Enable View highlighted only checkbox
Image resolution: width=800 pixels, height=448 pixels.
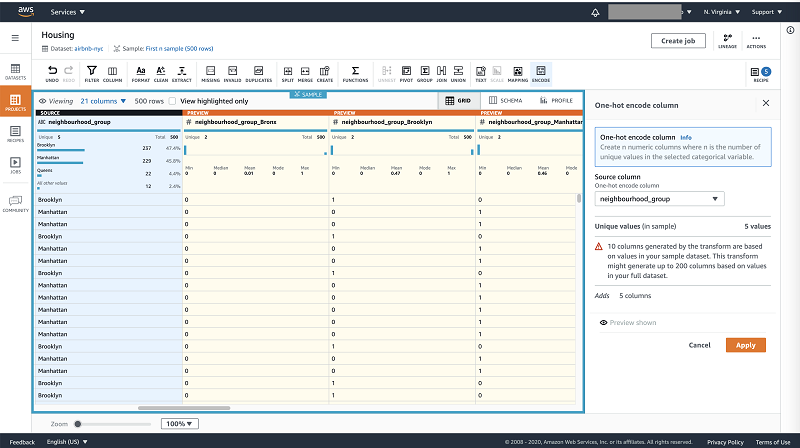(x=173, y=101)
